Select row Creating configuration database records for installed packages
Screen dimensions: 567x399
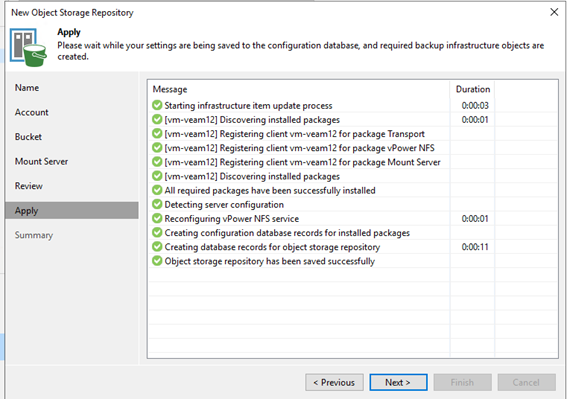click(x=353, y=232)
